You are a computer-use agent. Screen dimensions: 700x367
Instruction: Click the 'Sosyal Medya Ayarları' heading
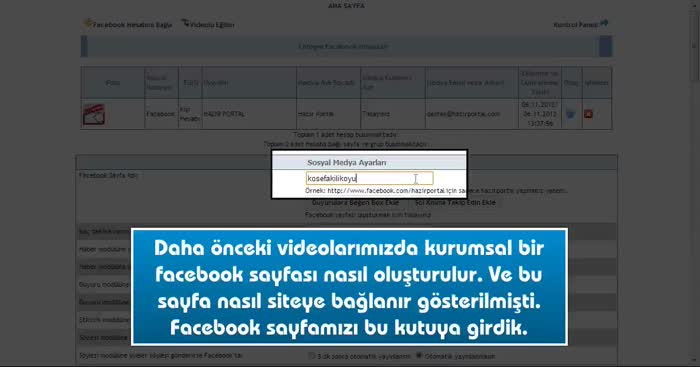point(347,163)
